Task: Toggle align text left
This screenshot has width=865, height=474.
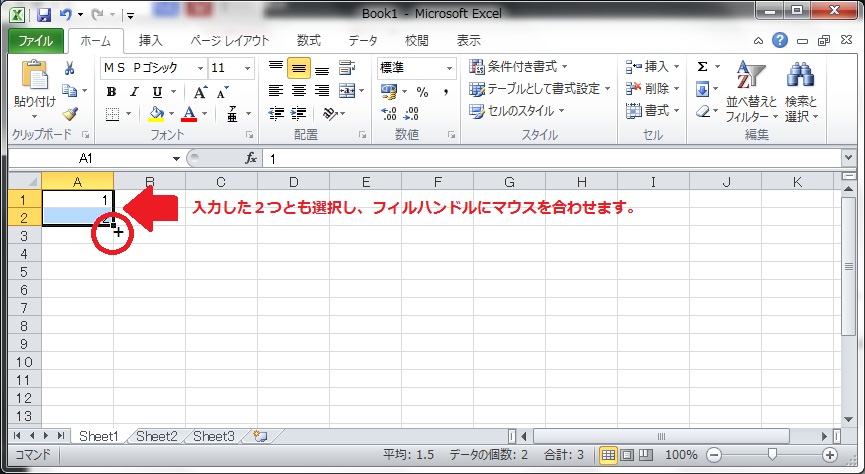Action: point(276,90)
